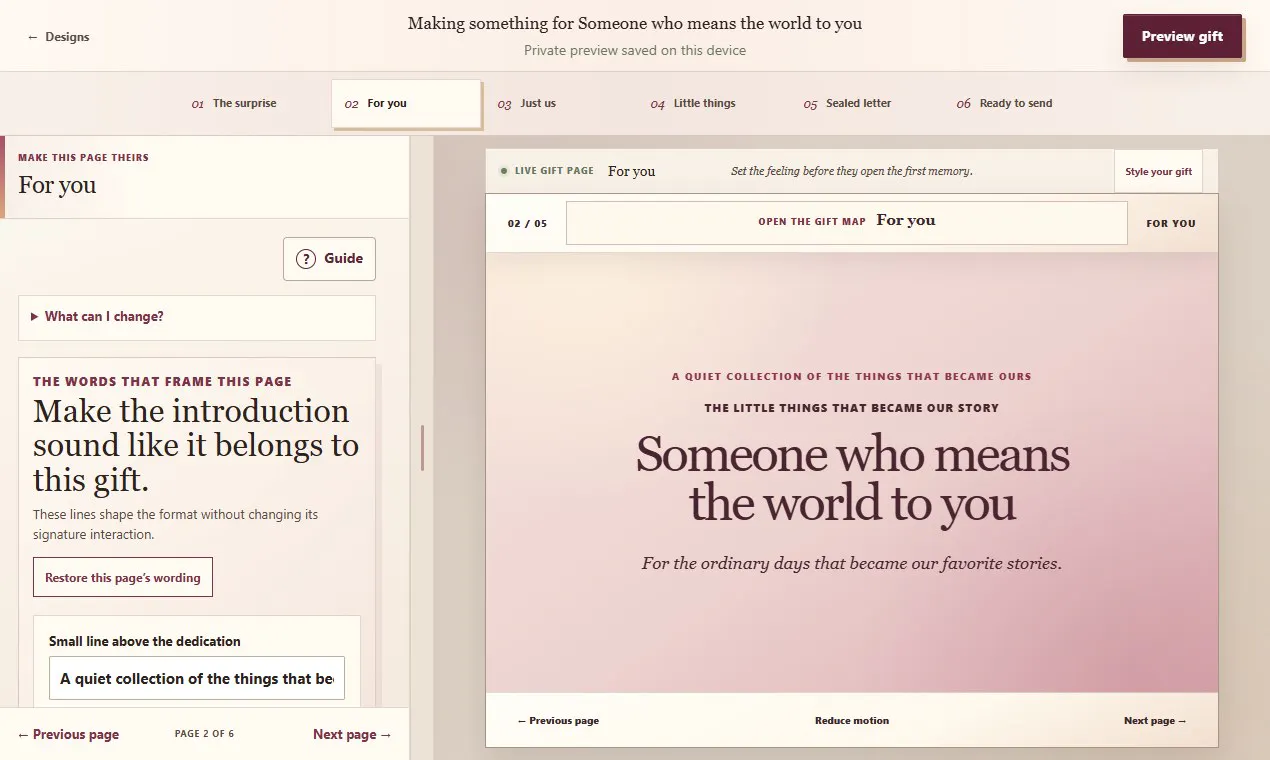Click the panel divider handle

click(x=423, y=448)
